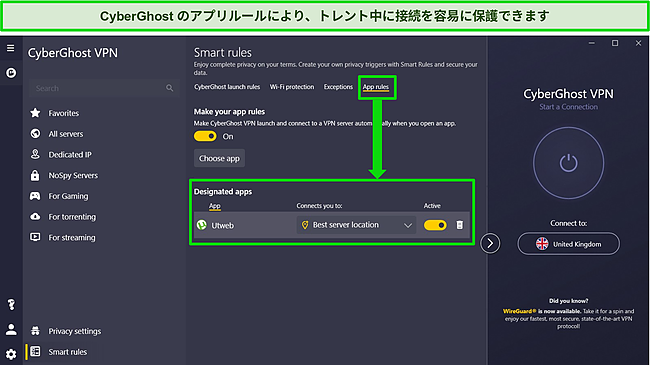This screenshot has width=650, height=365.
Task: Maximize the CyberGhost window
Action: click(615, 43)
